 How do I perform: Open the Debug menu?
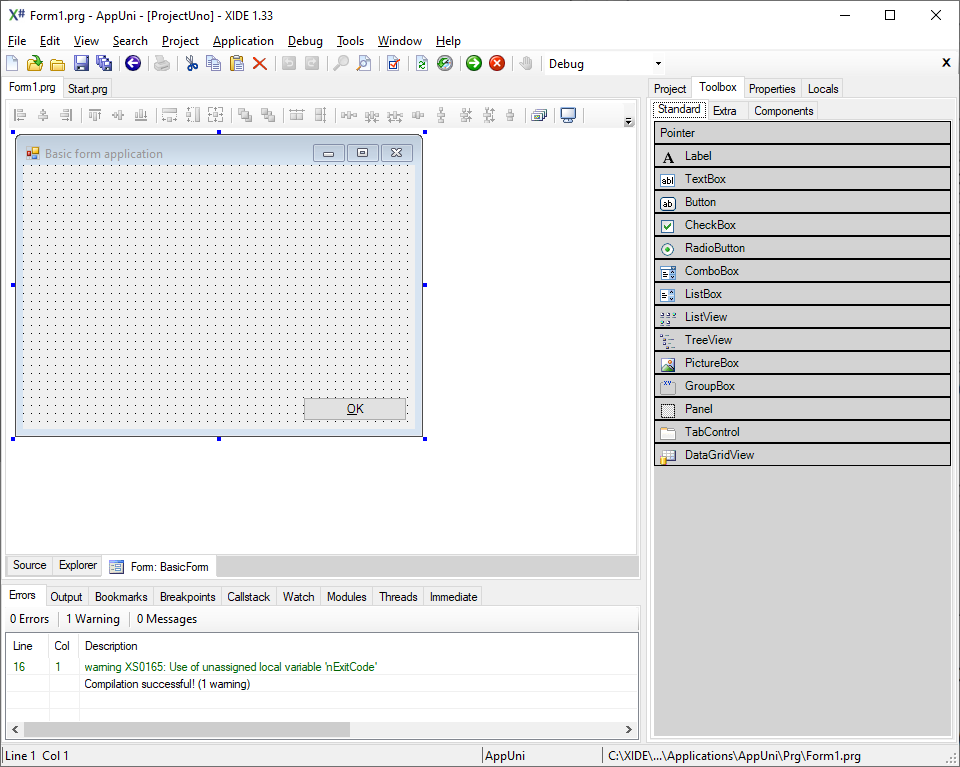click(x=305, y=41)
